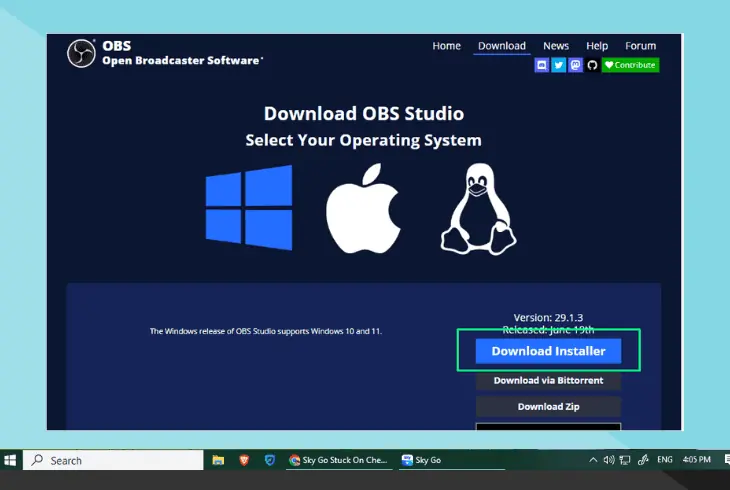Click the Select Your Operating System heading
The width and height of the screenshot is (730, 490).
tap(364, 140)
